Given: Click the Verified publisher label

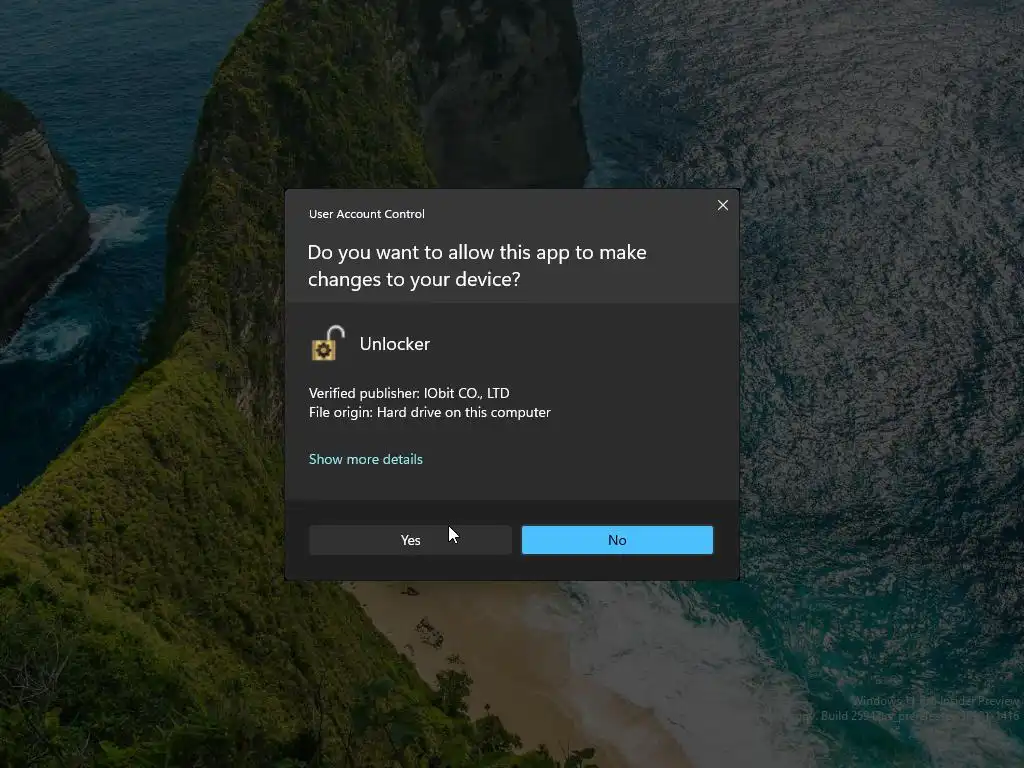Looking at the screenshot, I should tap(364, 393).
